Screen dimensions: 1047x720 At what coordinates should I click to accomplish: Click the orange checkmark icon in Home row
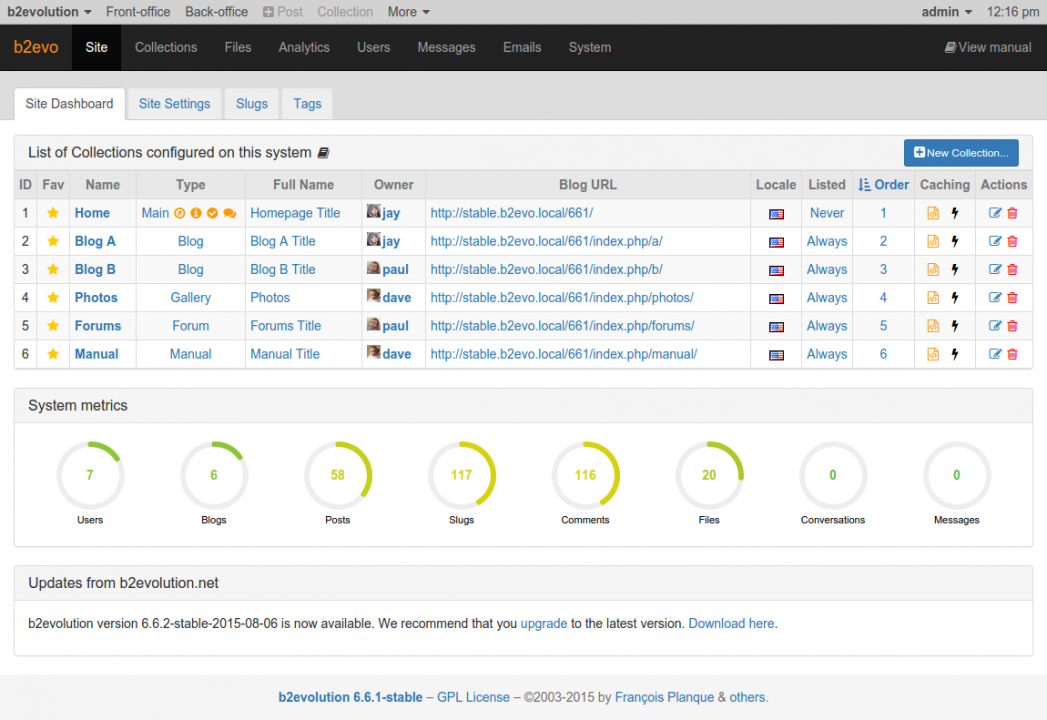[212, 213]
